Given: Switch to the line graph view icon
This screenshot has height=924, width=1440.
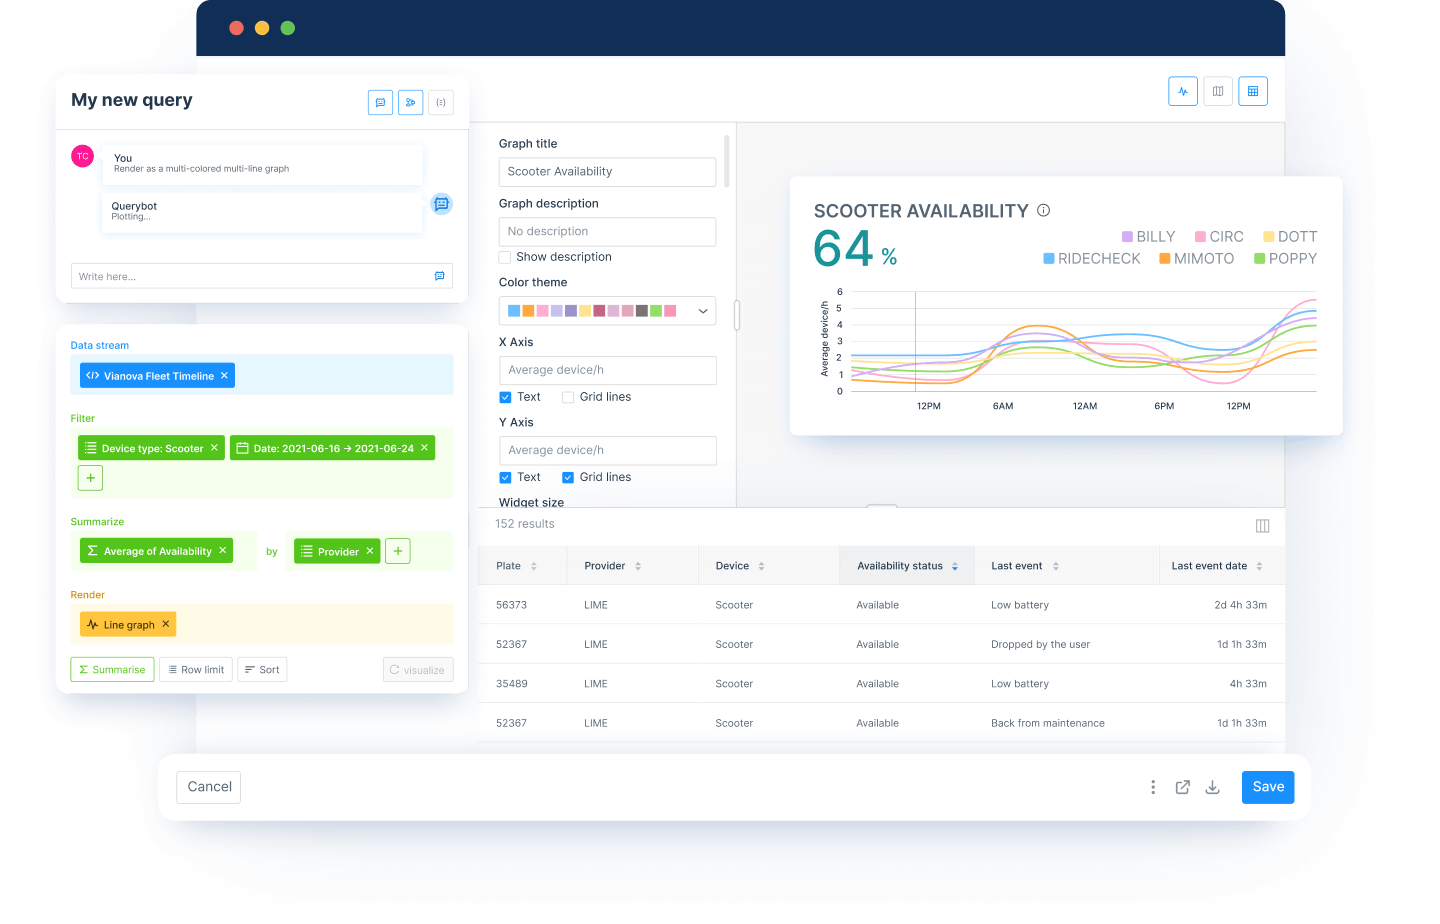Looking at the screenshot, I should [x=1183, y=91].
